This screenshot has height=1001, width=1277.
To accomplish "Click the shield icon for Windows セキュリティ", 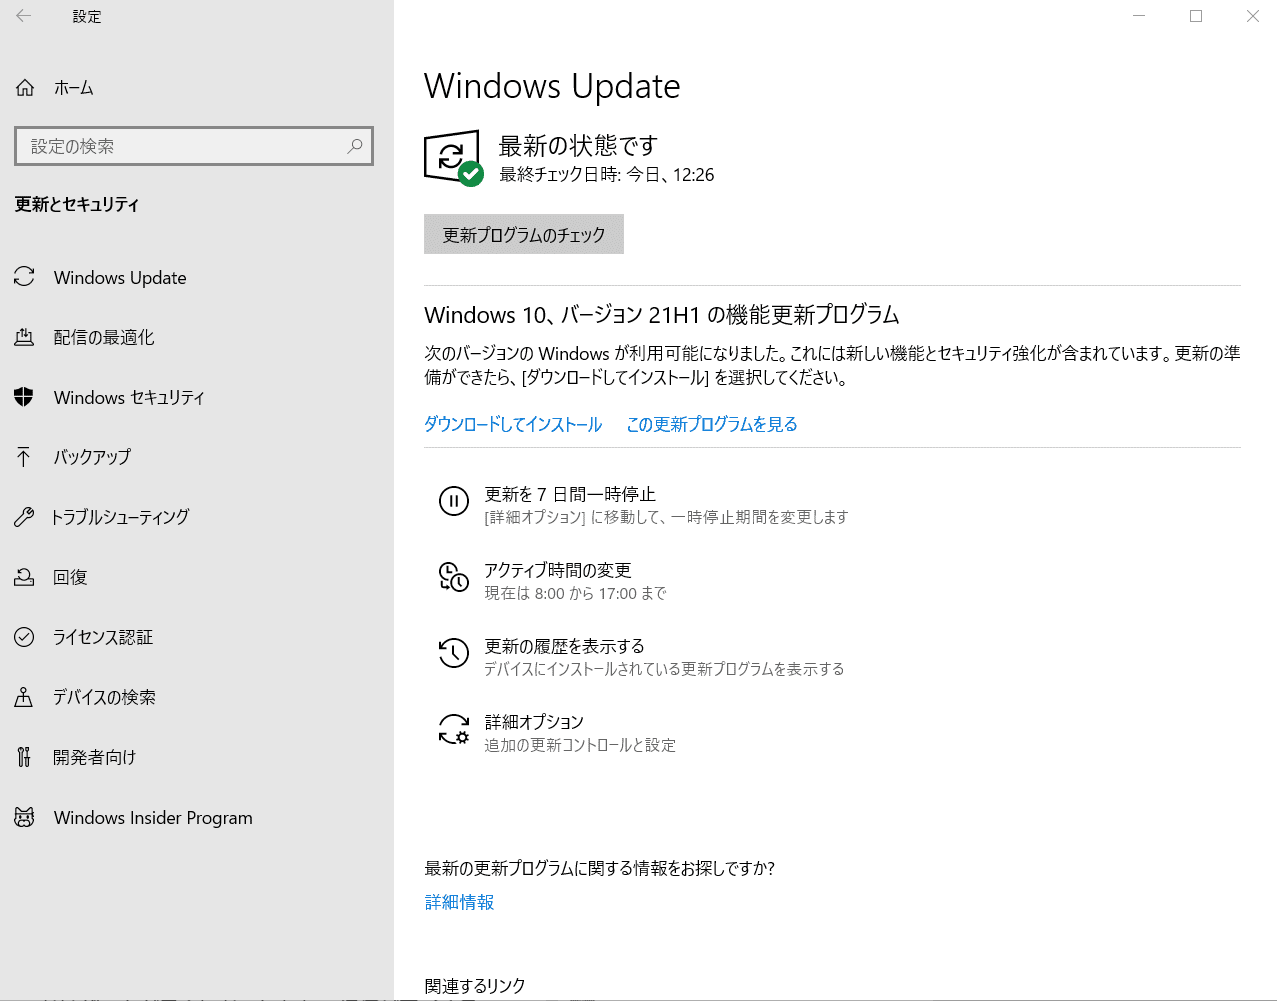I will coord(24,397).
